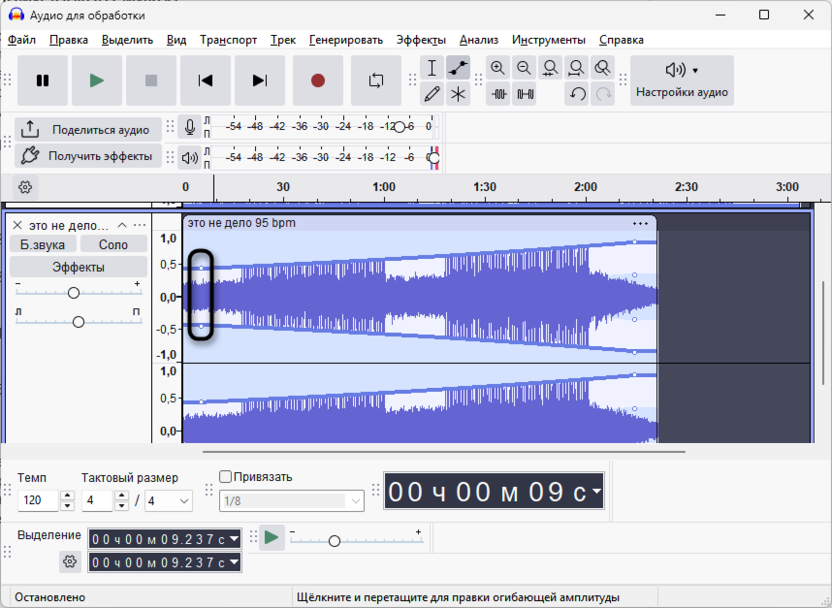This screenshot has width=832, height=608.
Task: Open the Генерировать menu
Action: pos(345,40)
